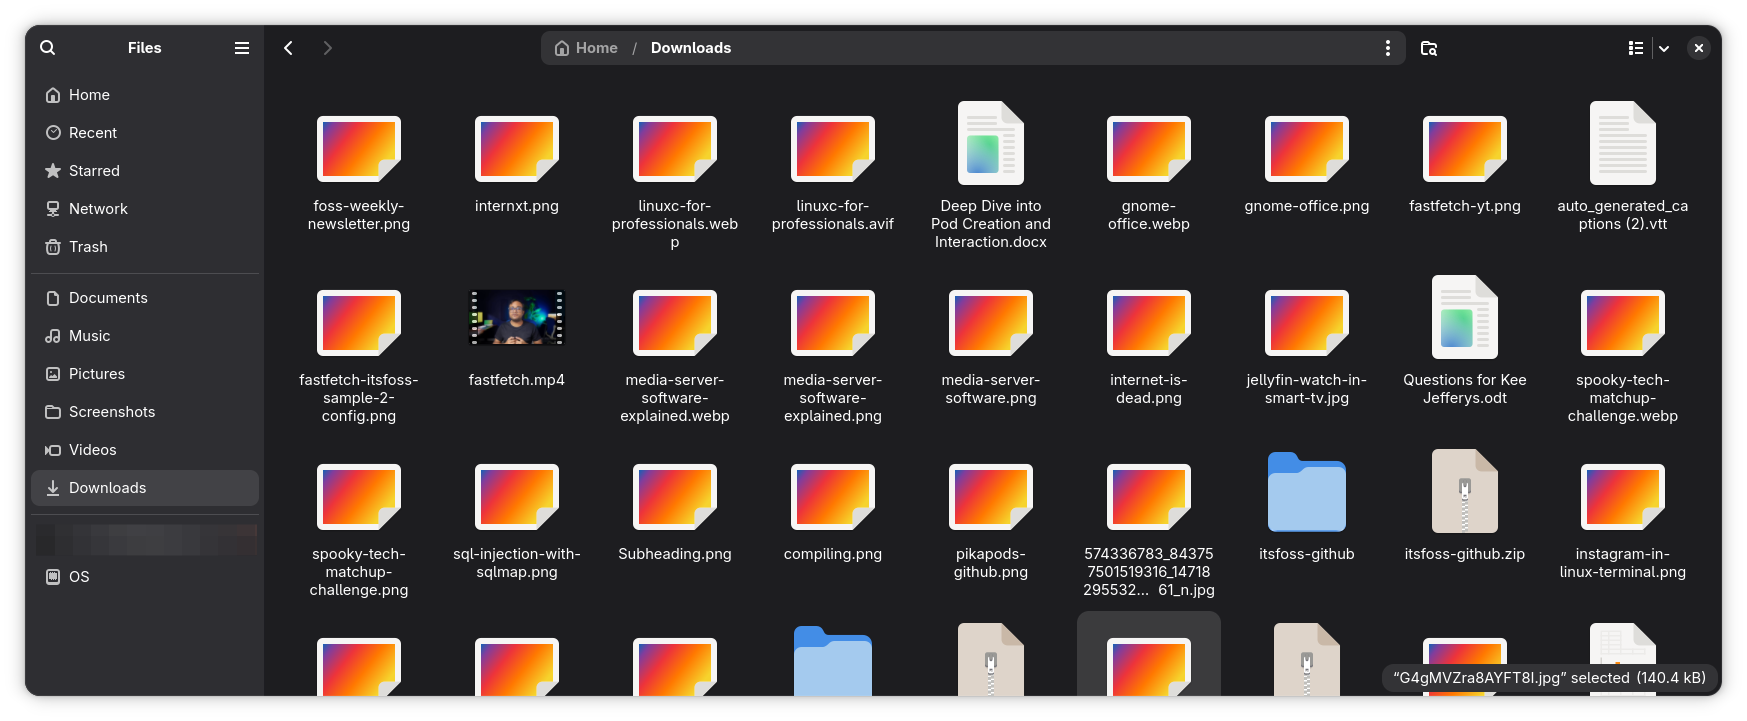Open the path bar three-dot menu
The width and height of the screenshot is (1747, 721).
pos(1387,48)
